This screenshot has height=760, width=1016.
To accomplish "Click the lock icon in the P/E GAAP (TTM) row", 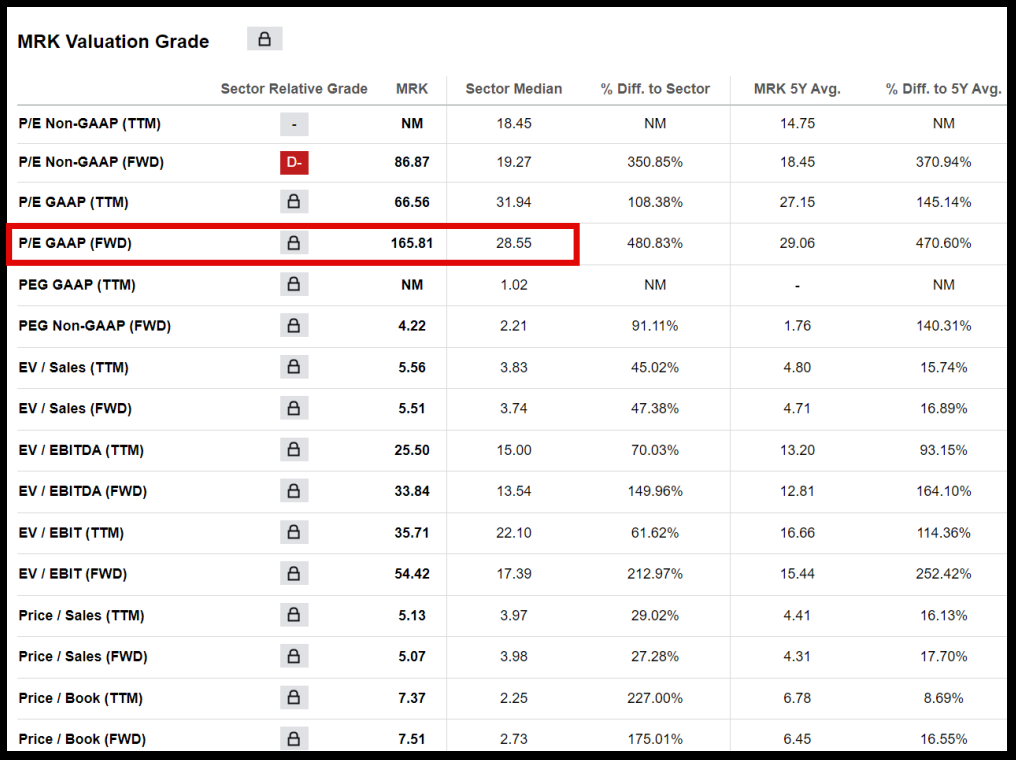I will click(x=294, y=202).
